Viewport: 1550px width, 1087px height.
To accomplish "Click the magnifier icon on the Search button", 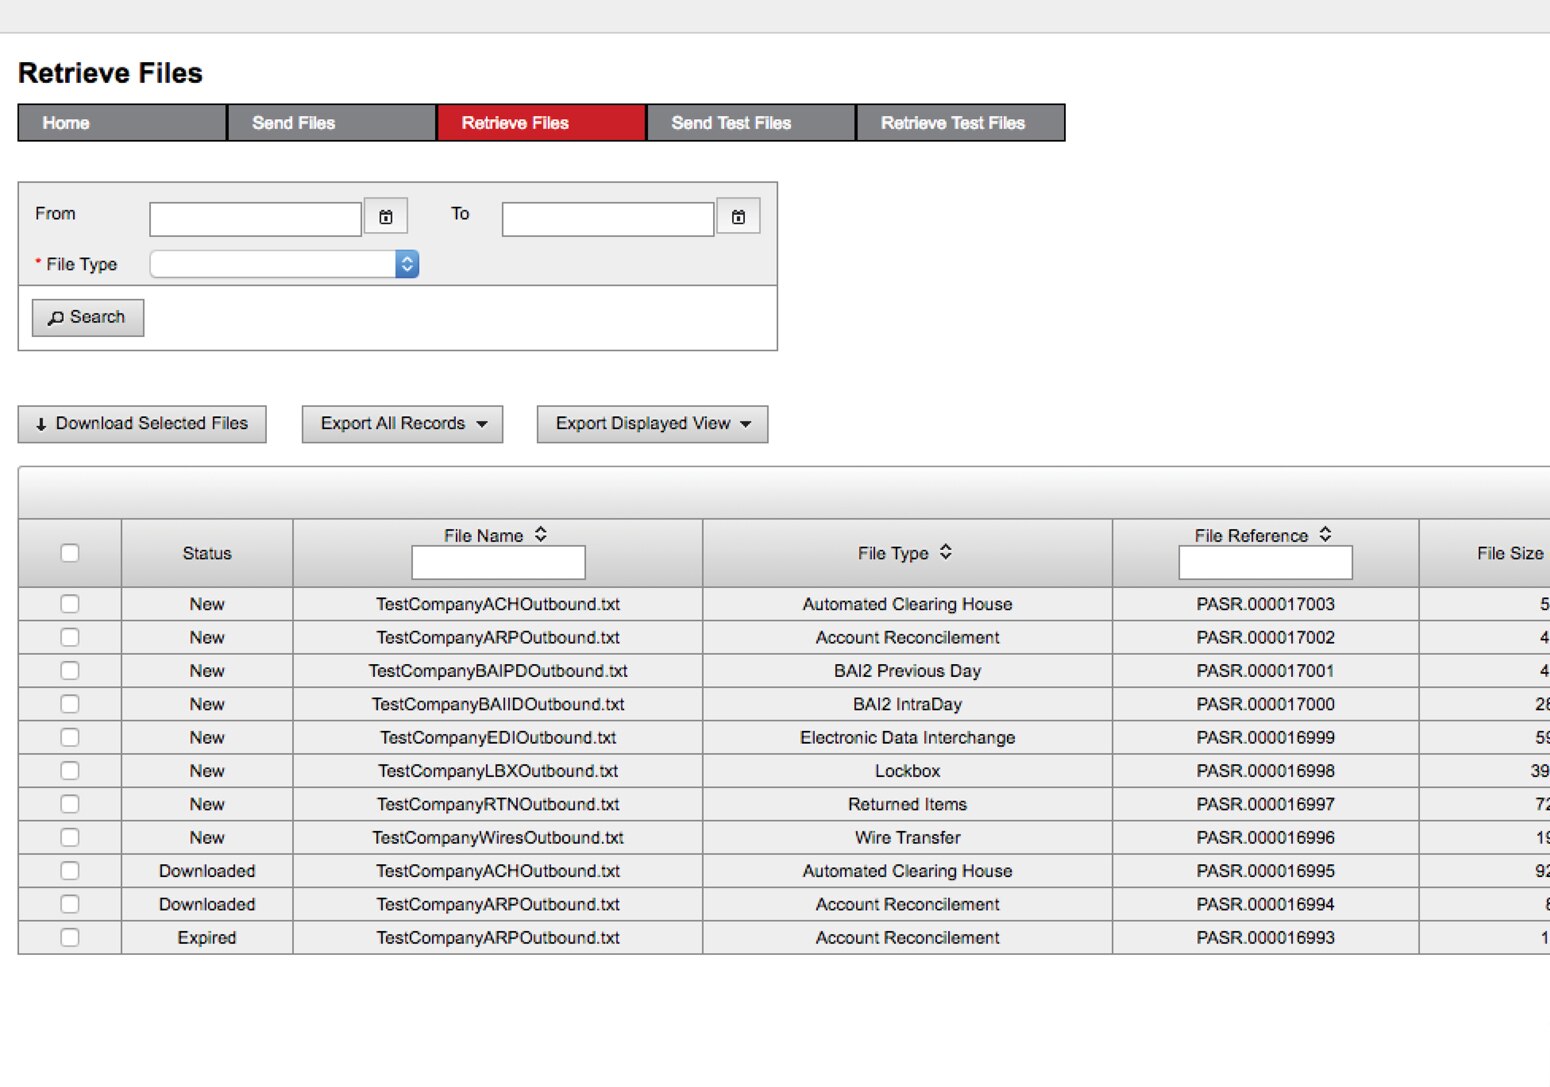I will coord(58,317).
